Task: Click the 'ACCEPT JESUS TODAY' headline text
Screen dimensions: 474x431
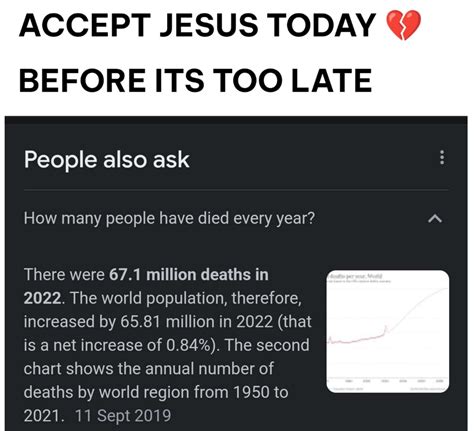Action: point(197,25)
